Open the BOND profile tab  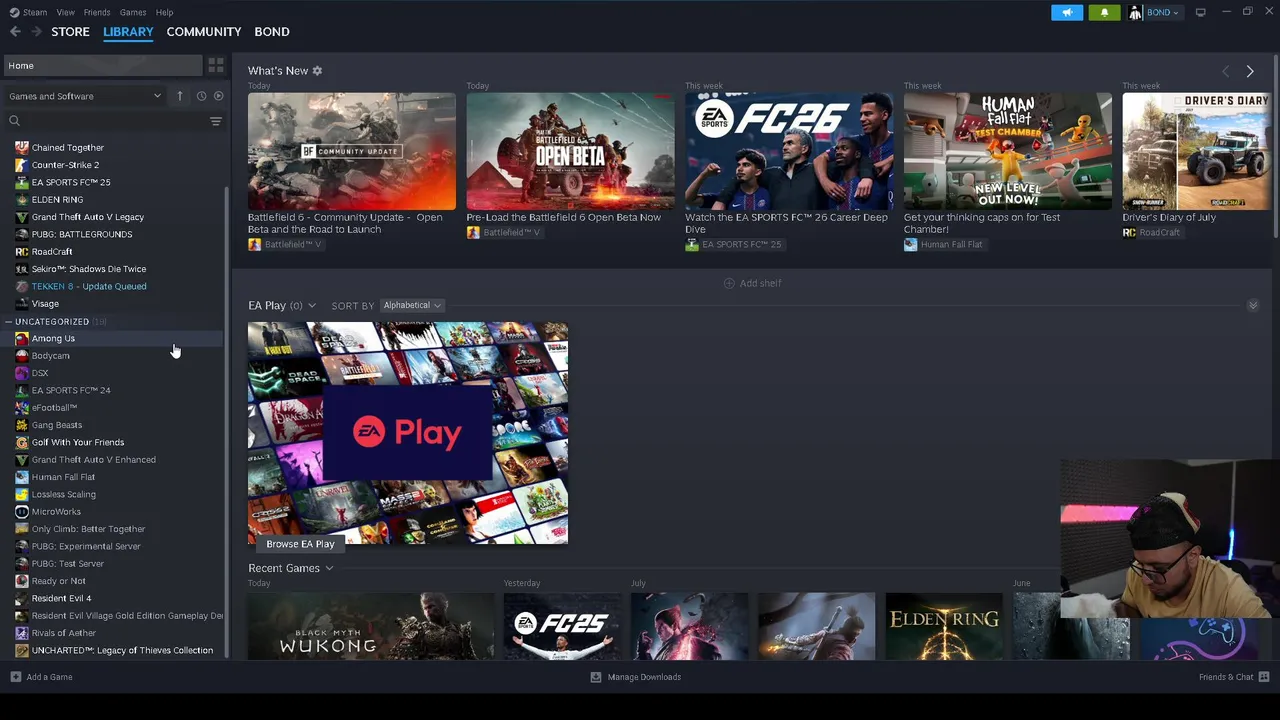click(272, 32)
